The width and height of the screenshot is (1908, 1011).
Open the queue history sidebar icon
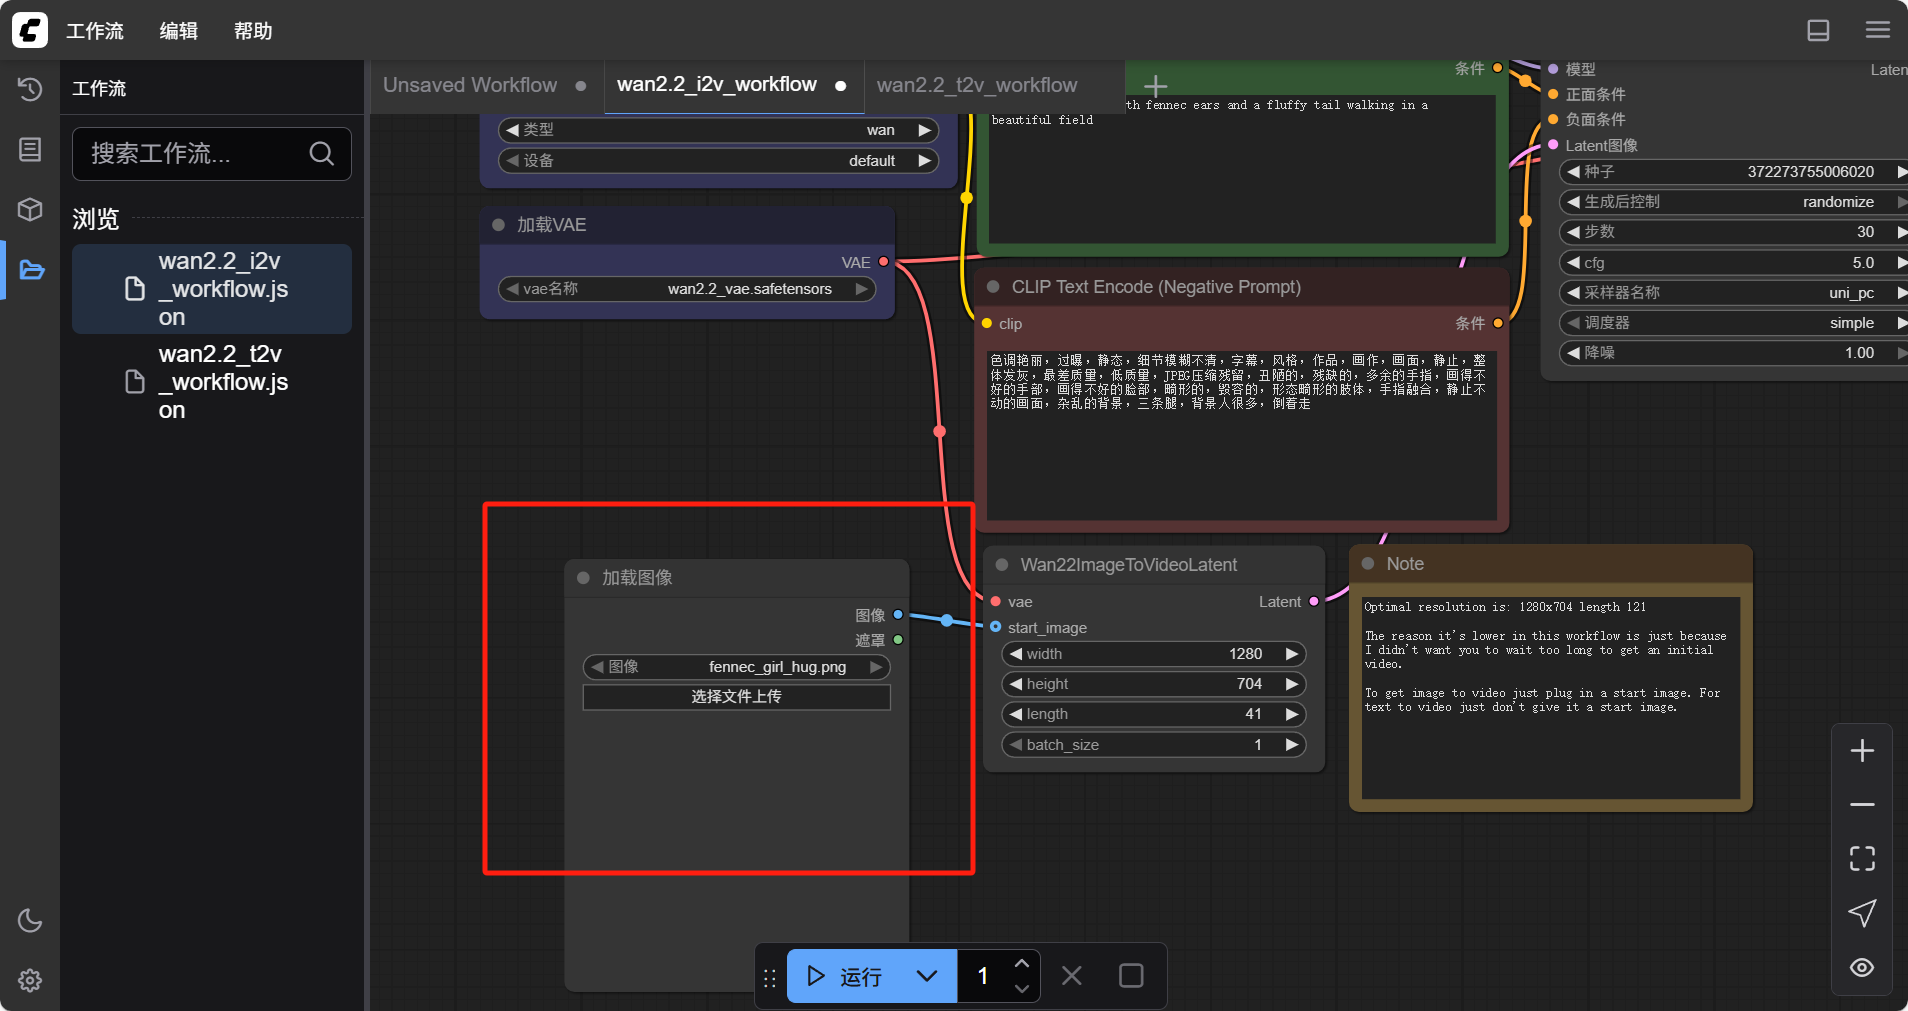pos(30,89)
